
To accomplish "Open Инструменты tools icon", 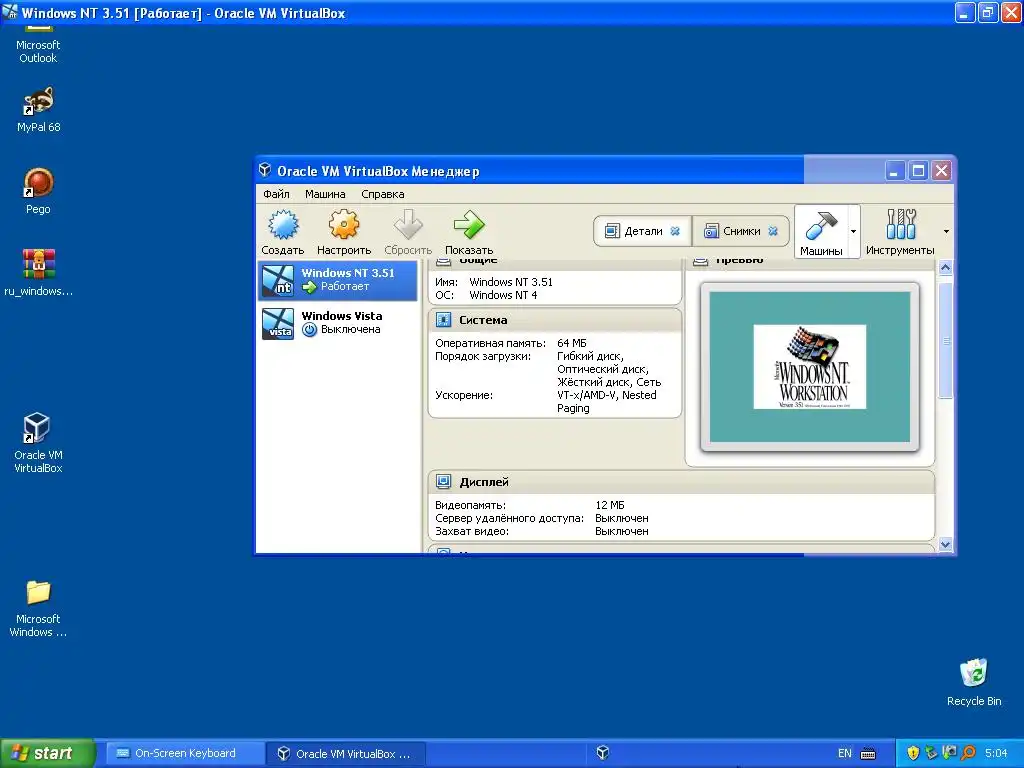I will pyautogui.click(x=901, y=224).
